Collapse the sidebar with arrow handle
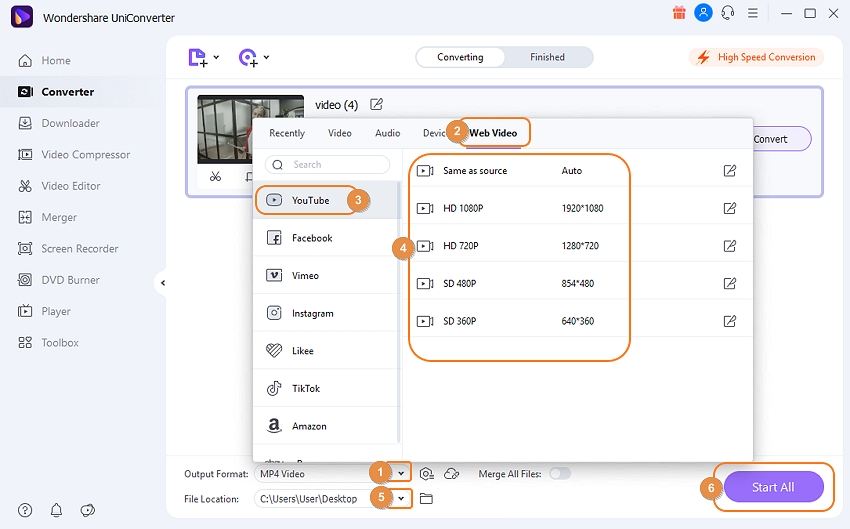This screenshot has width=850, height=529. tap(162, 283)
